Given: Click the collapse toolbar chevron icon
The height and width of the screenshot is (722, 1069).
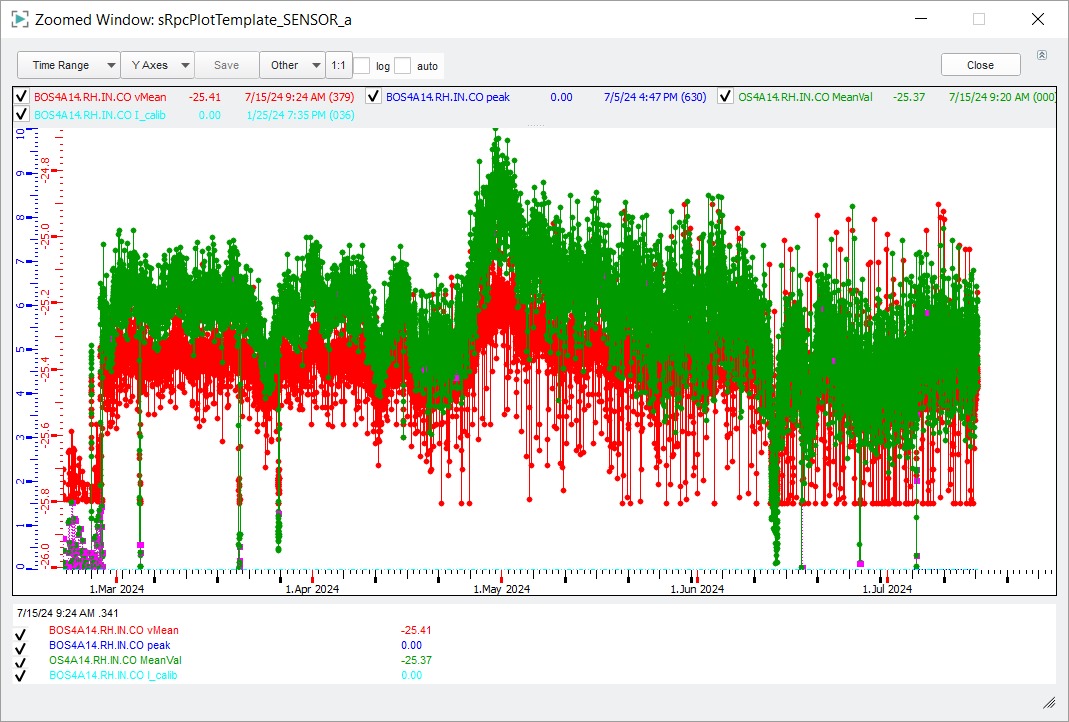Looking at the screenshot, I should [x=1042, y=55].
